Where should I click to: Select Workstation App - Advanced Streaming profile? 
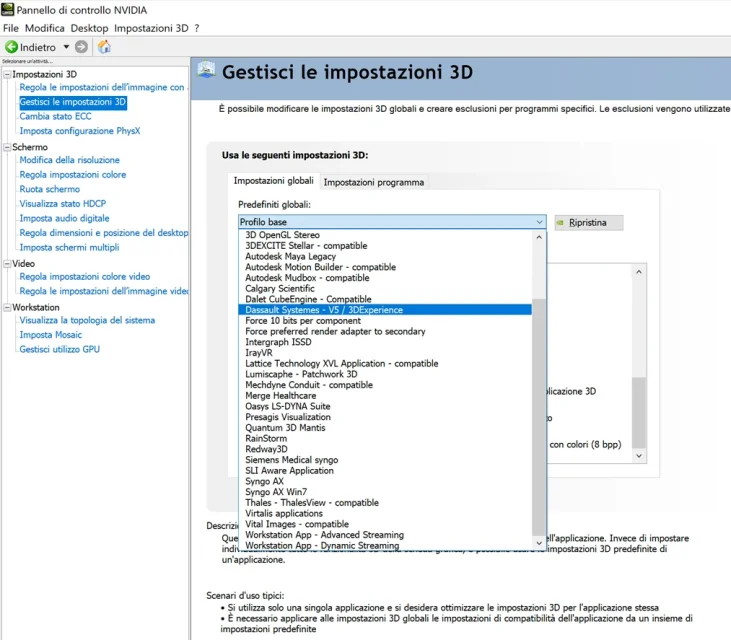[385, 535]
